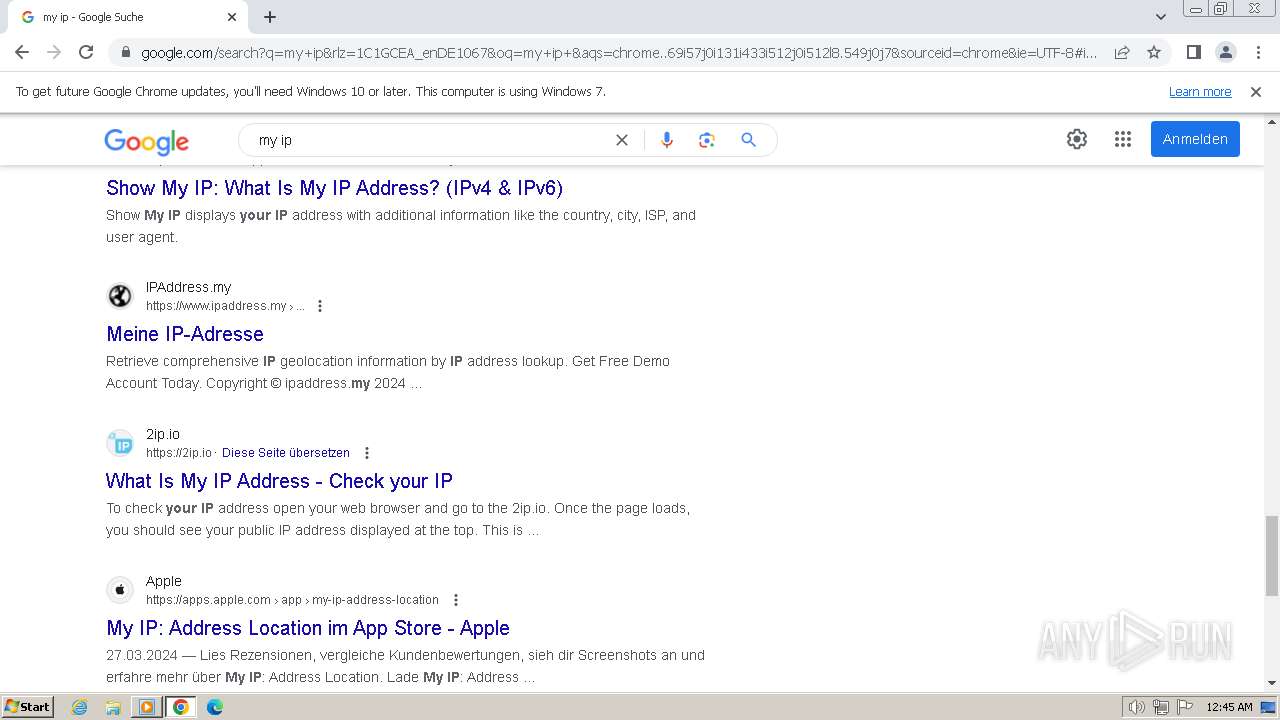Image resolution: width=1280 pixels, height=720 pixels.
Task: Click the volume tray icon
Action: 1136,707
